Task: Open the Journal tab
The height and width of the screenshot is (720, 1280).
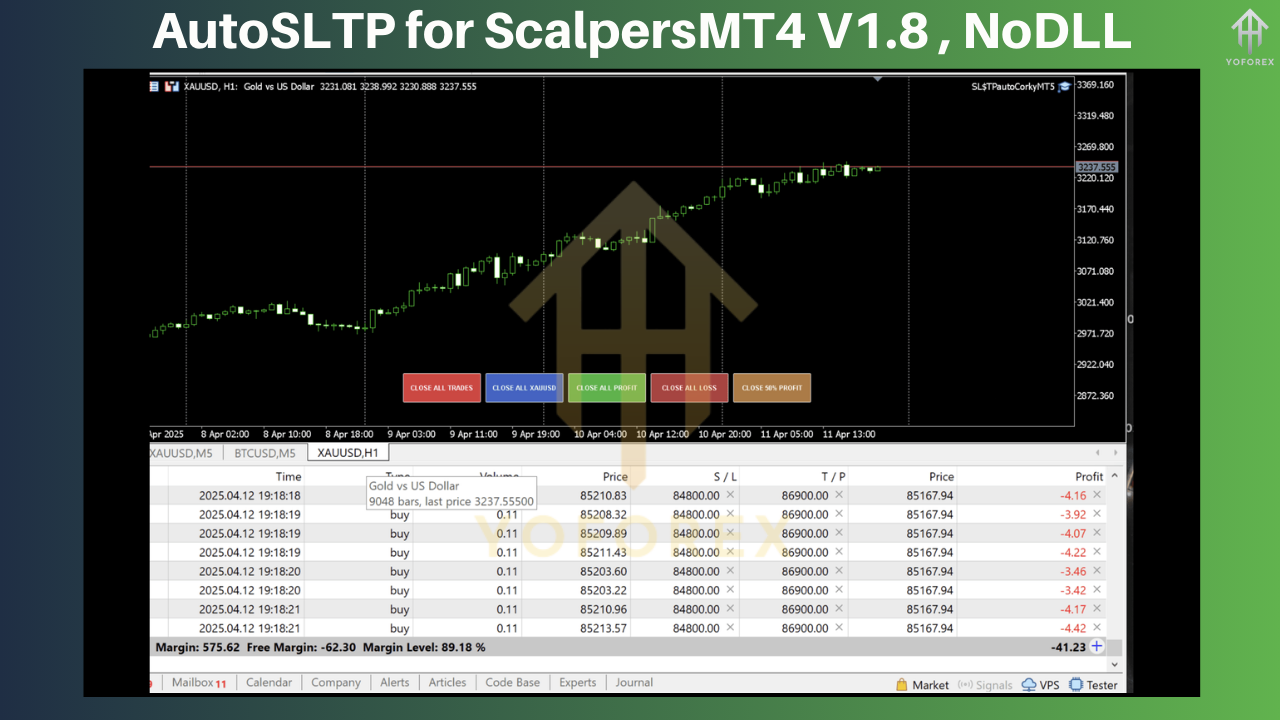Action: pos(633,682)
